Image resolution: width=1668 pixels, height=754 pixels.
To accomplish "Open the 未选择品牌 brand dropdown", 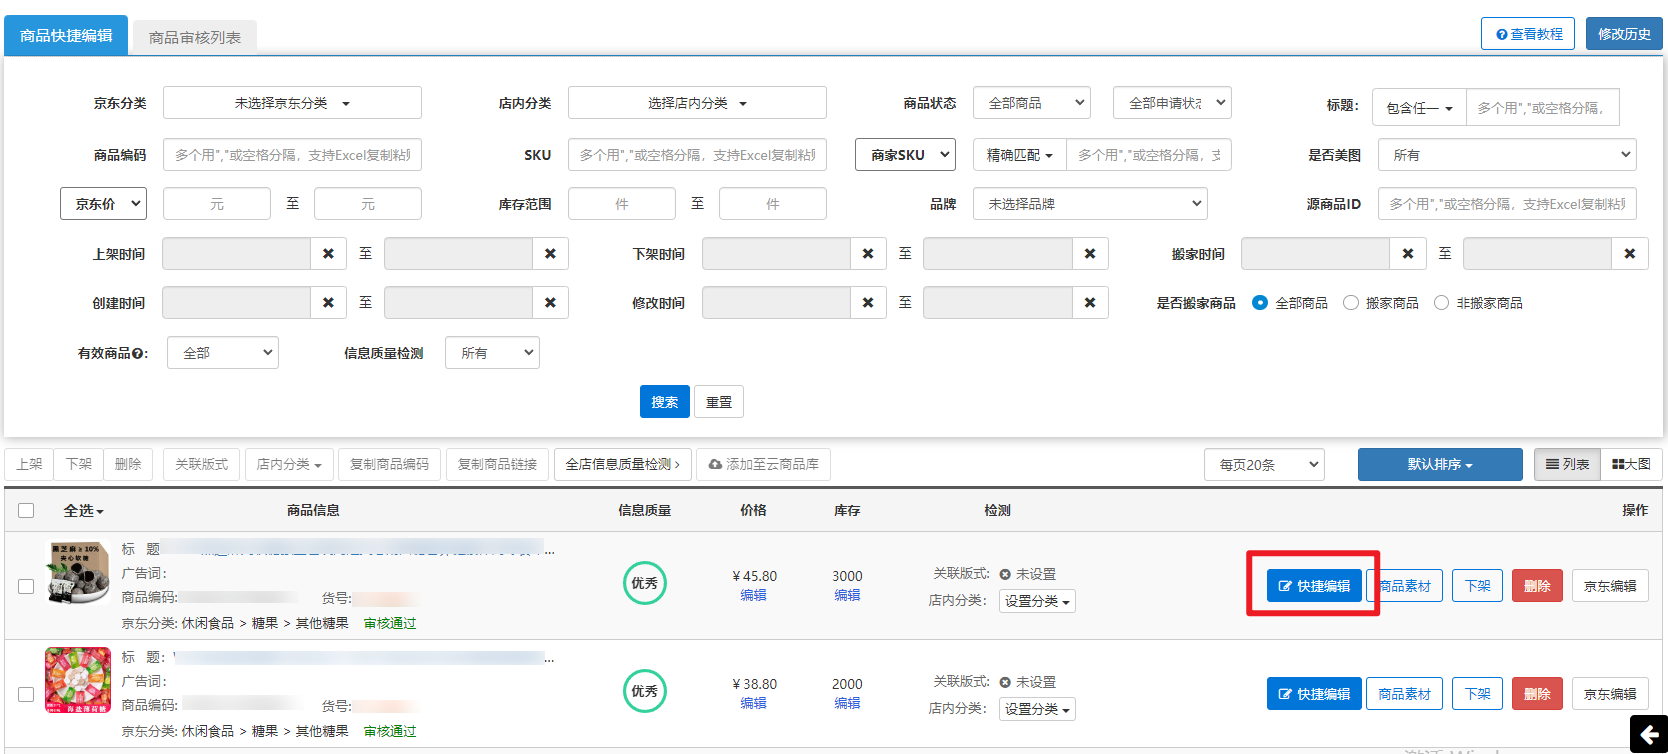I will [x=1090, y=204].
